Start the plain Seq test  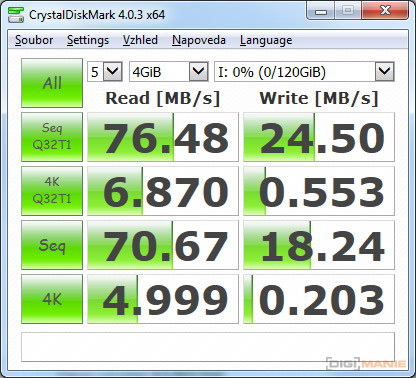pos(52,245)
